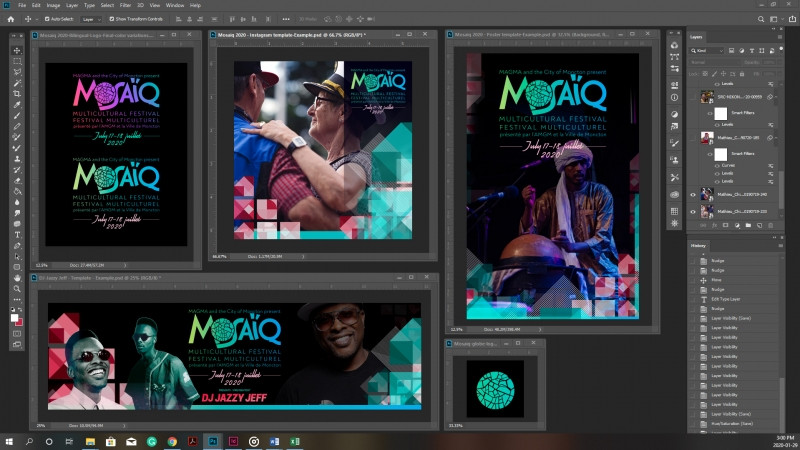Toggle visibility of the Curves smart filter
Screen dimensions: 800x450
click(x=717, y=165)
